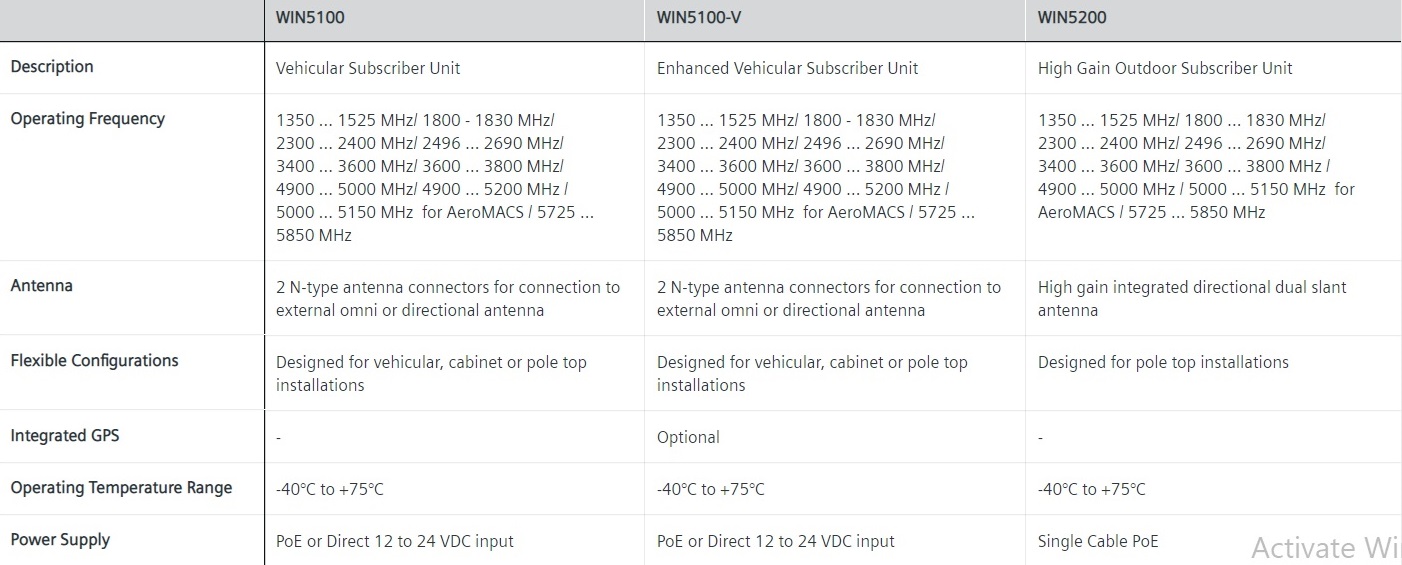Image resolution: width=1402 pixels, height=565 pixels.
Task: Click the "High Gain Outdoor Subscriber Unit" text
Action: 1165,68
